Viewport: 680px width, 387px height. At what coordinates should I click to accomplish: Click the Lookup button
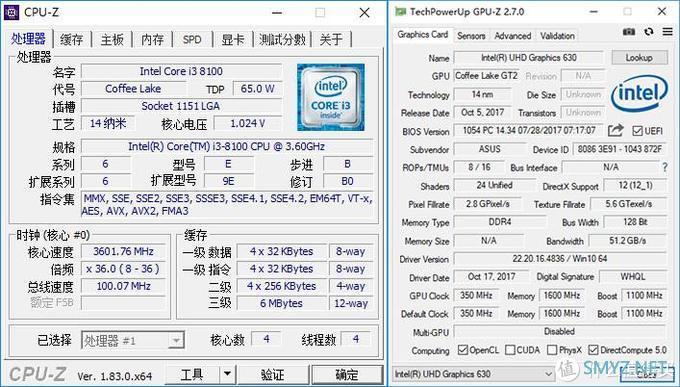[639, 57]
